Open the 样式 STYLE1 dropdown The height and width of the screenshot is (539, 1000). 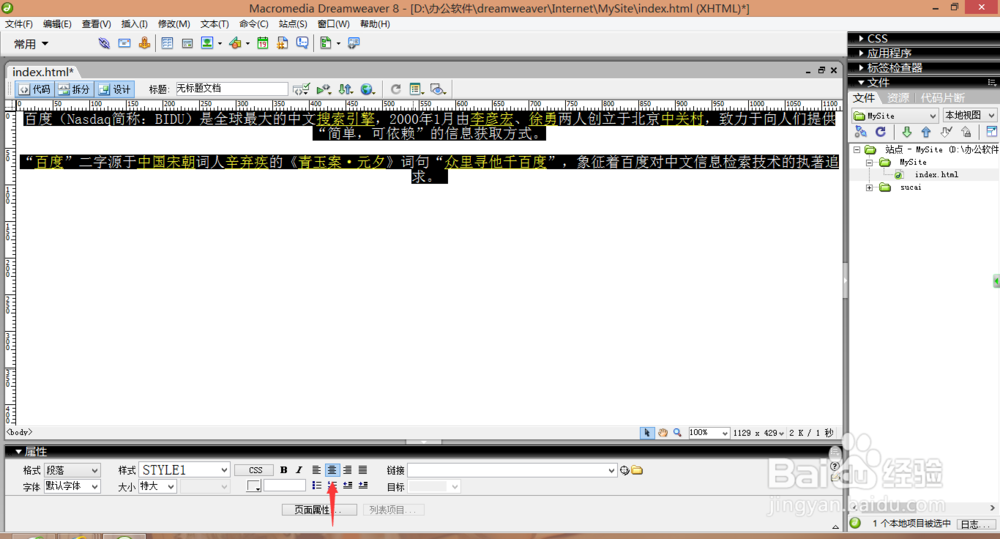(x=184, y=470)
